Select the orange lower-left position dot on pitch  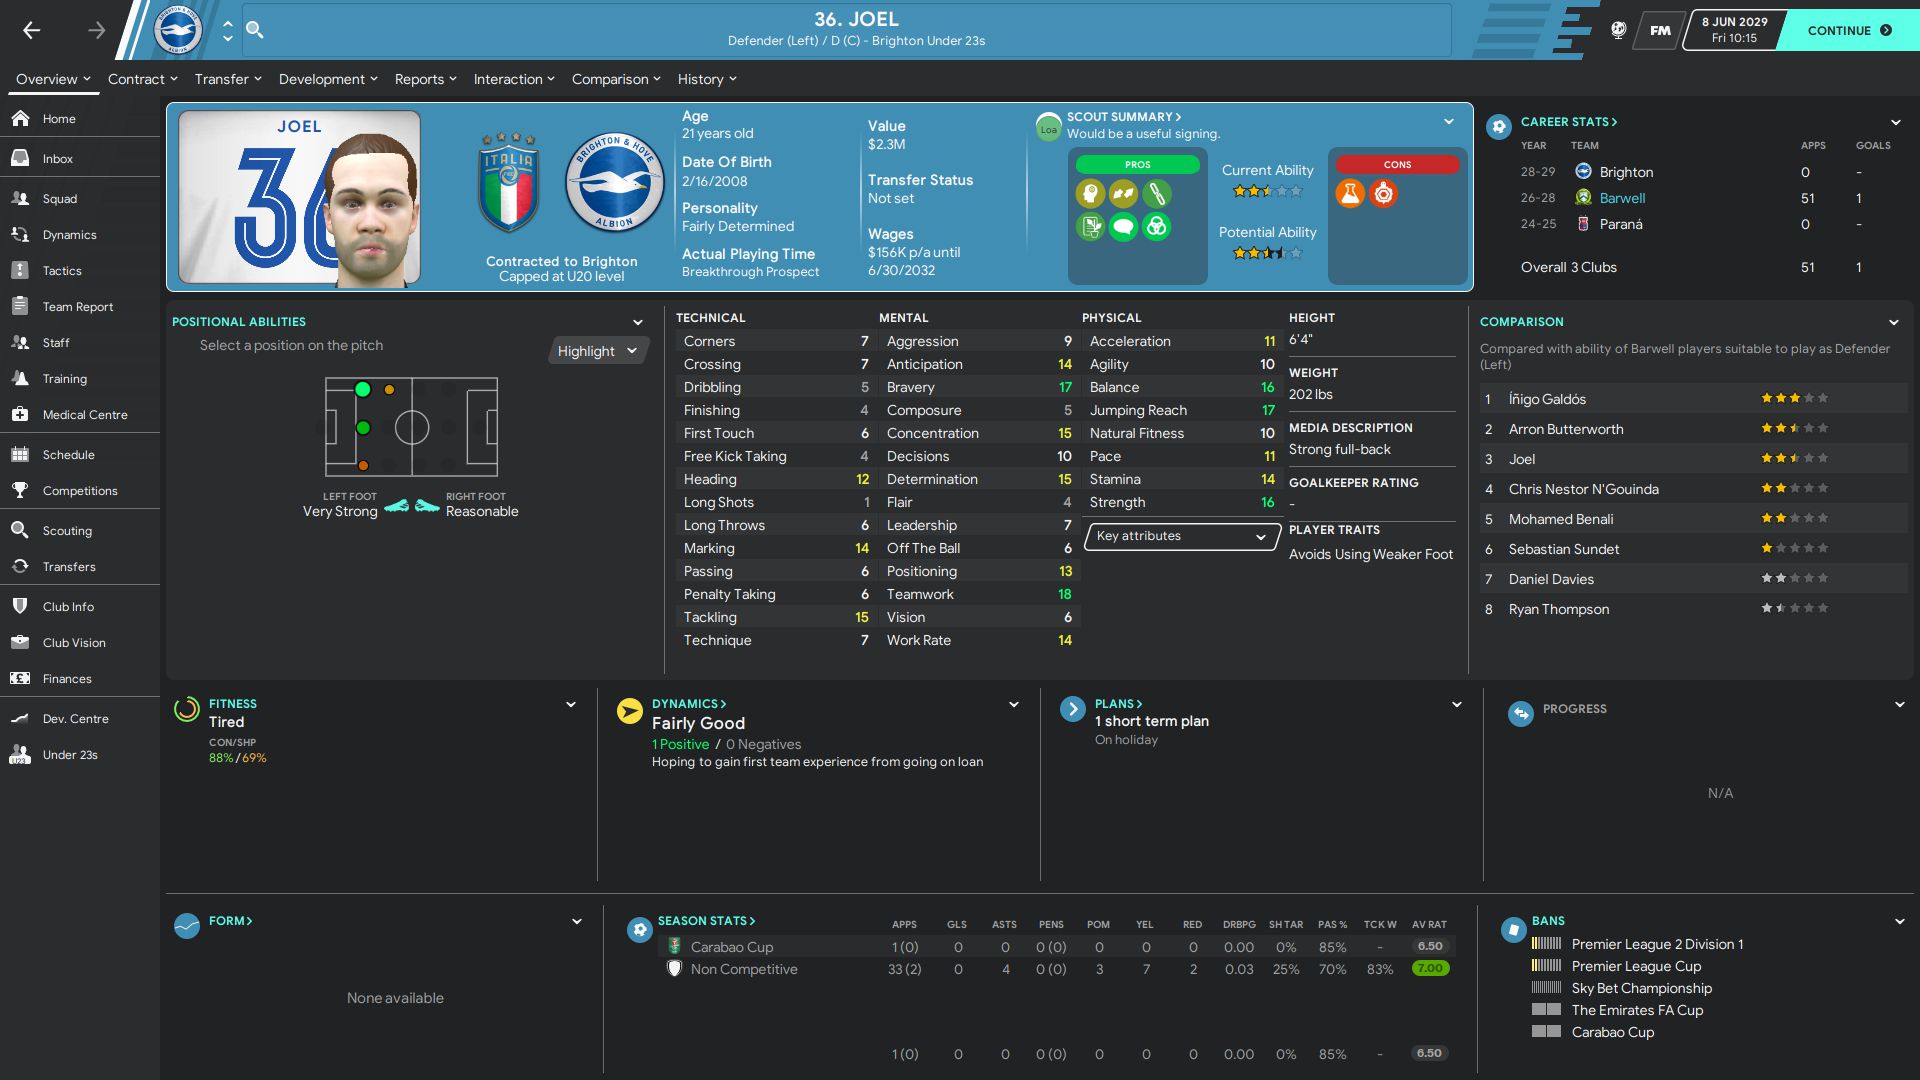coord(363,466)
